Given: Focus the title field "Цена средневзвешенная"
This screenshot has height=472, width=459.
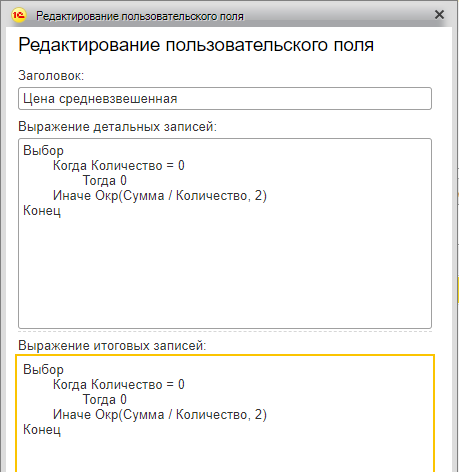Looking at the screenshot, I should 225,99.
